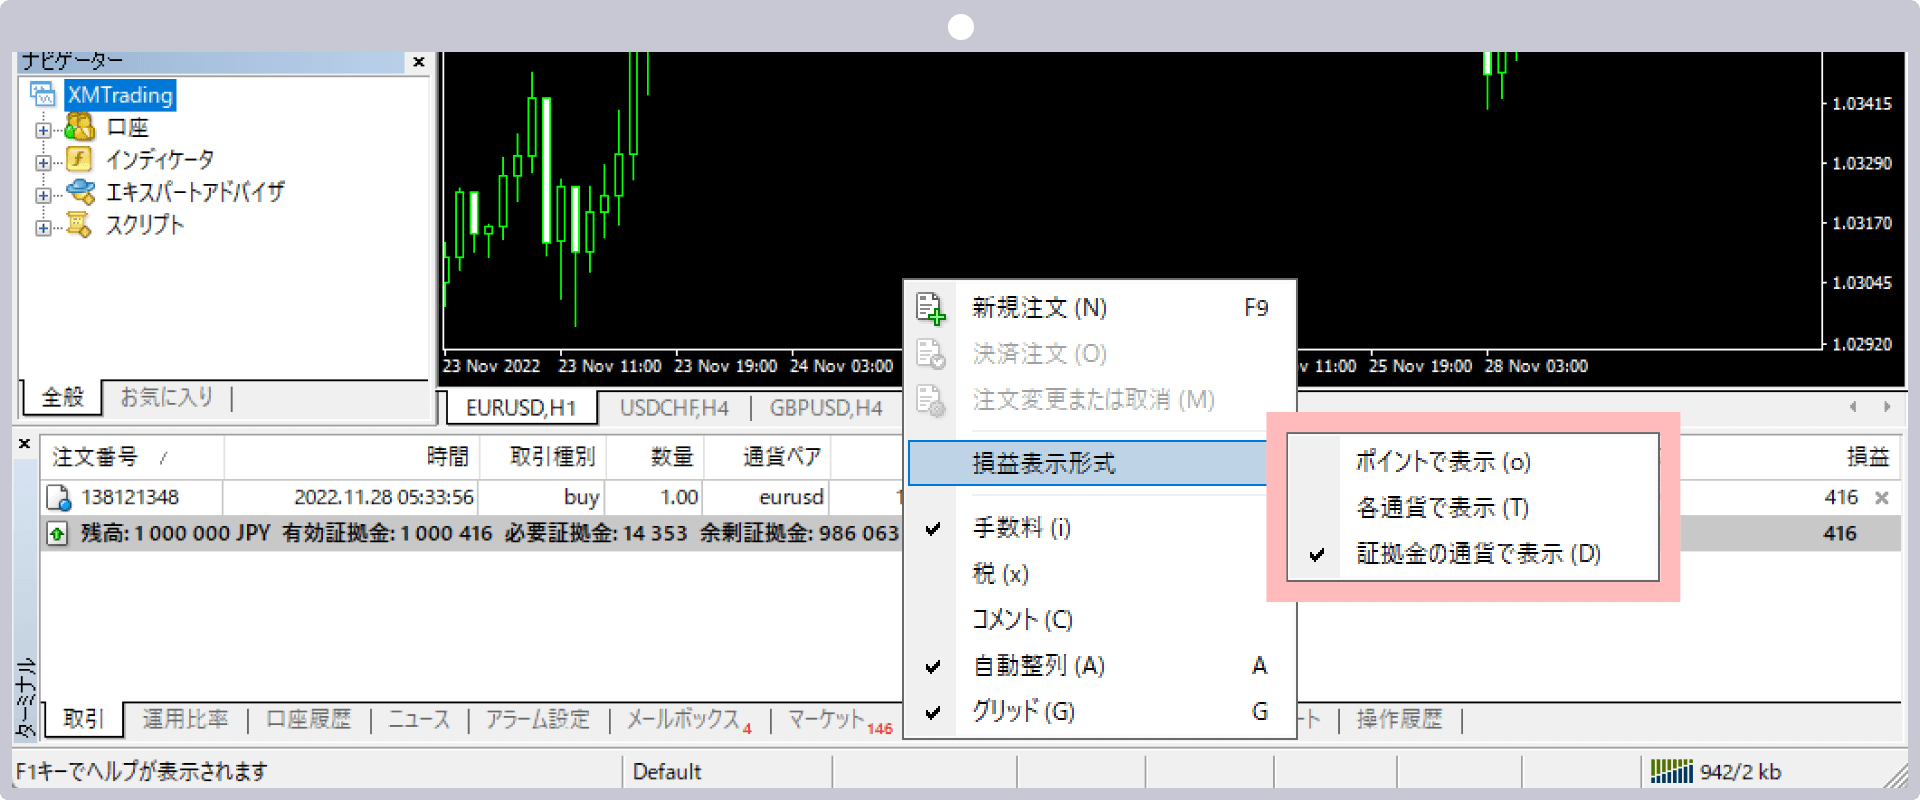Expand the インディケータ tree node
Viewport: 1920px width, 800px height.
[43, 162]
